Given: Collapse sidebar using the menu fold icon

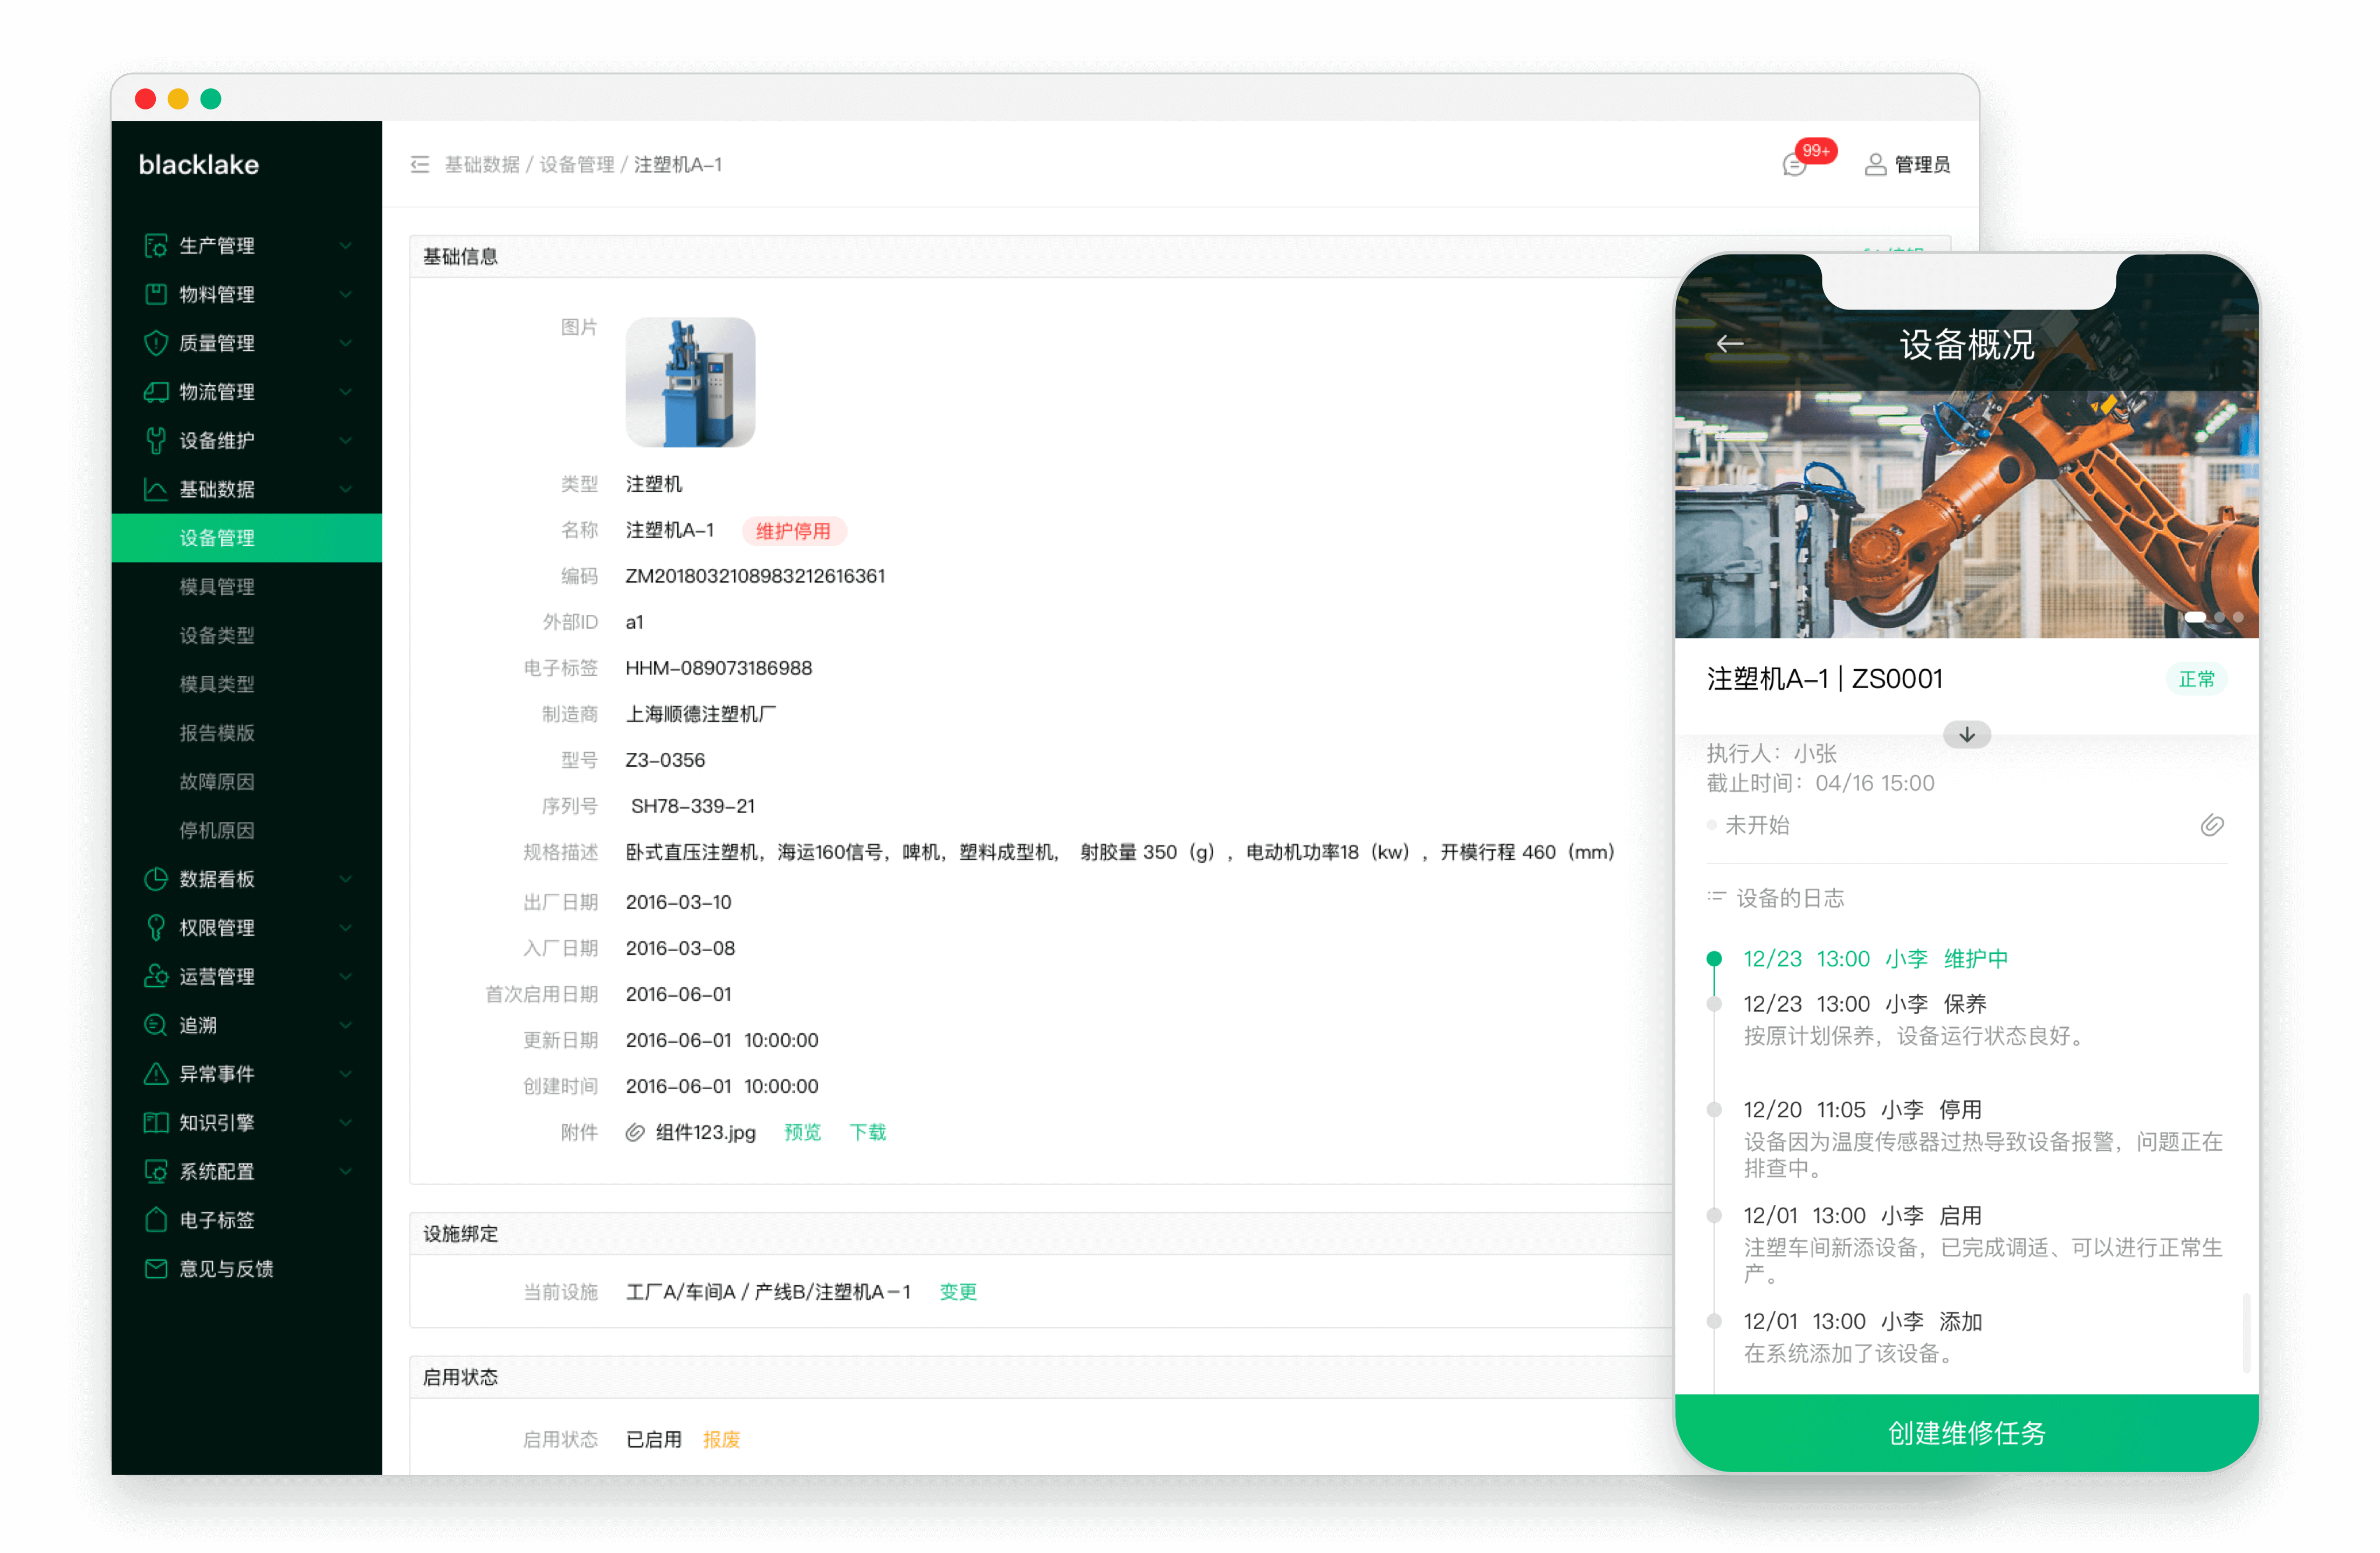Looking at the screenshot, I should click(420, 165).
